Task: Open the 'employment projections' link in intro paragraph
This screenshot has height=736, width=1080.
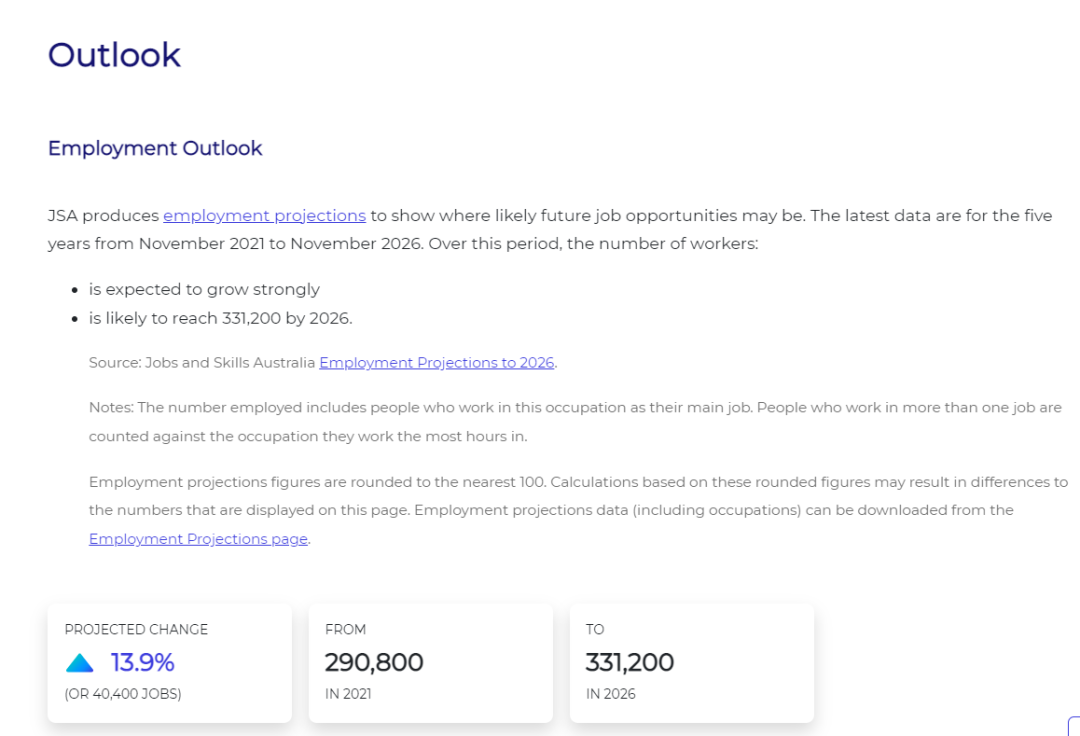Action: tap(264, 215)
